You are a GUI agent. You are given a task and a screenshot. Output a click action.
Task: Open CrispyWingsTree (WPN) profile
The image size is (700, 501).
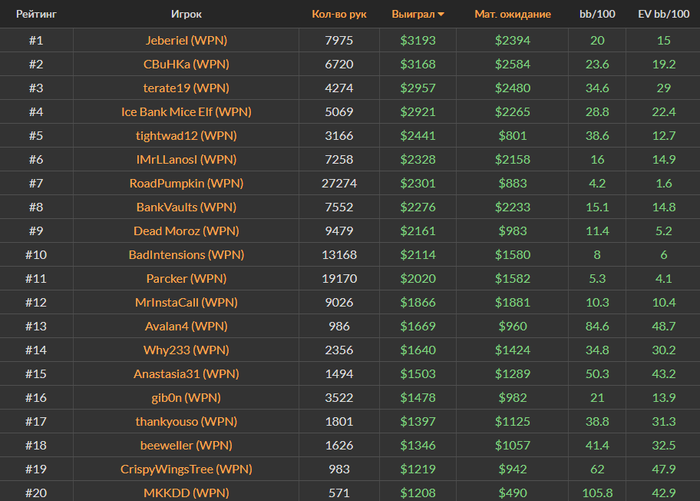point(186,469)
